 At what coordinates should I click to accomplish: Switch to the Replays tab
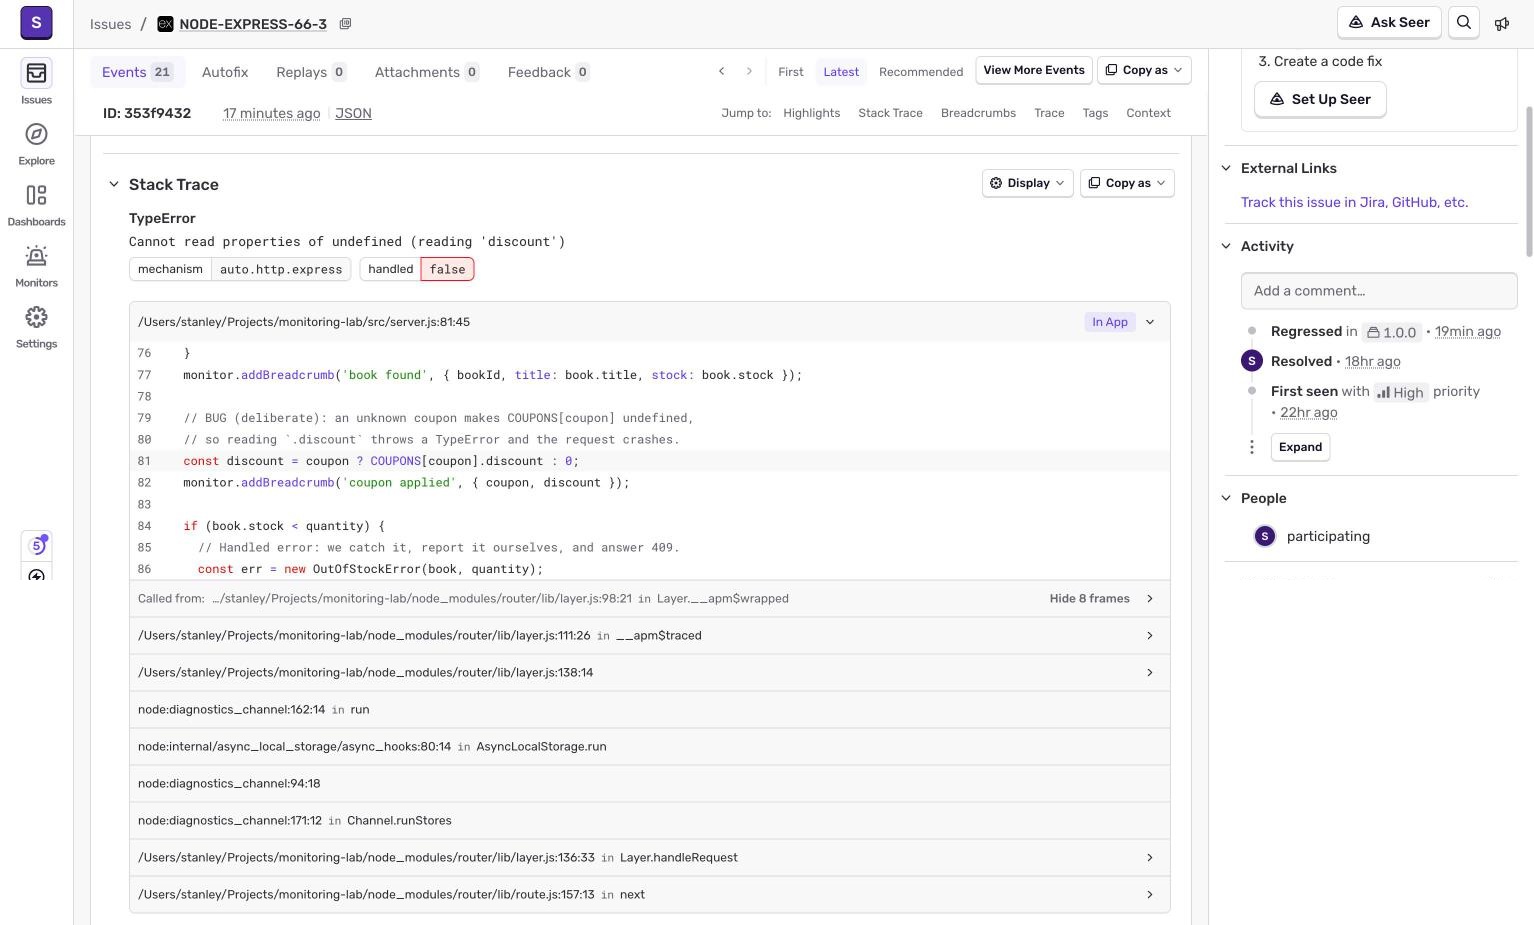[311, 72]
